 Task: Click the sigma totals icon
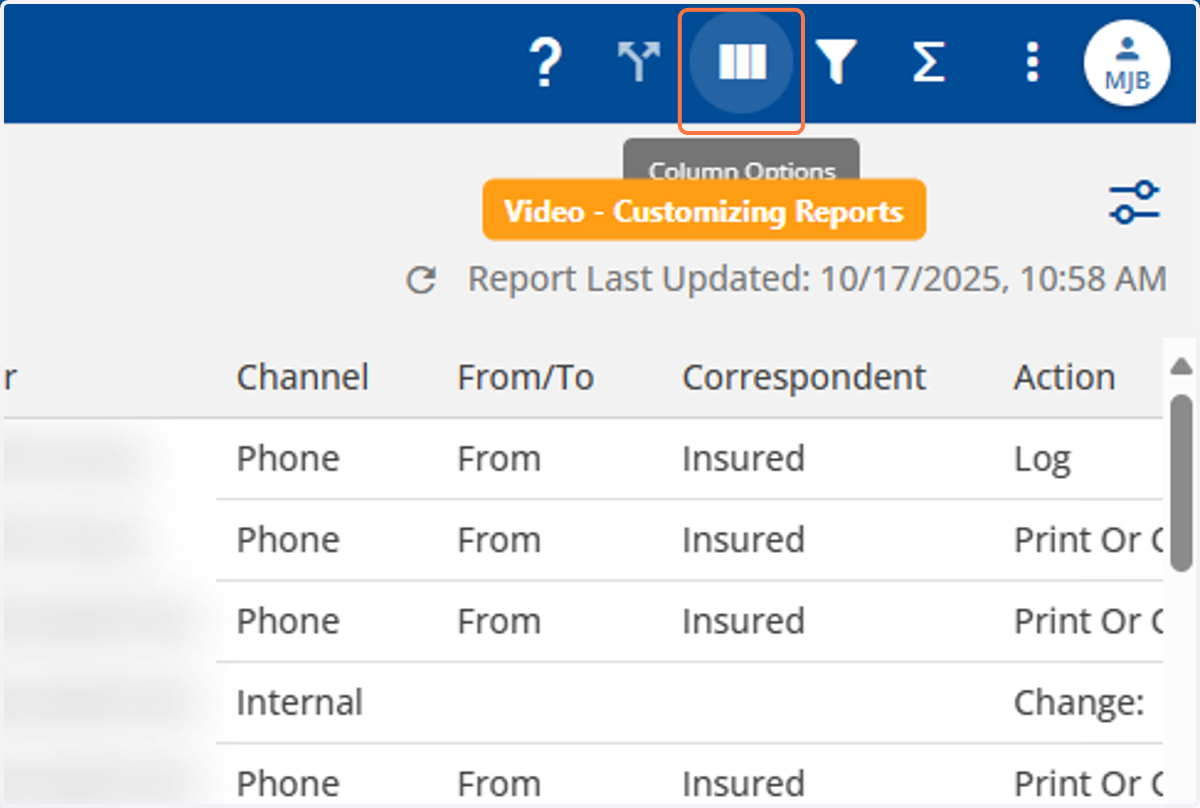tap(929, 64)
